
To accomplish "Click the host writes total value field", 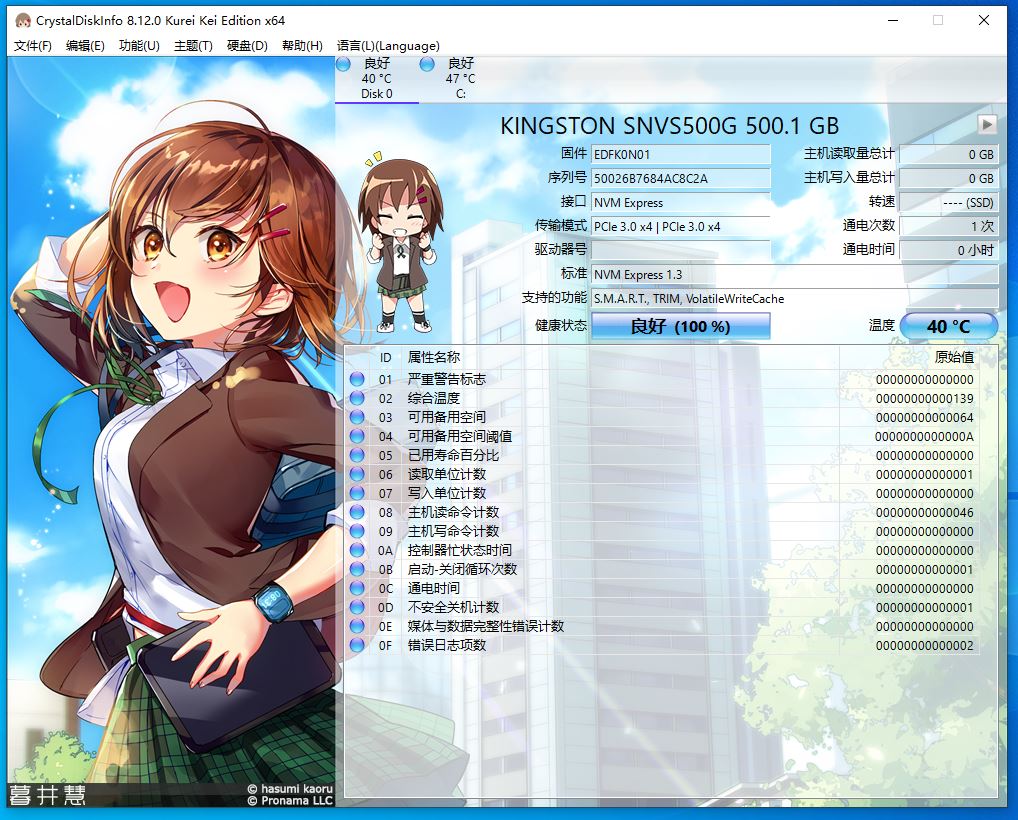I will (949, 179).
